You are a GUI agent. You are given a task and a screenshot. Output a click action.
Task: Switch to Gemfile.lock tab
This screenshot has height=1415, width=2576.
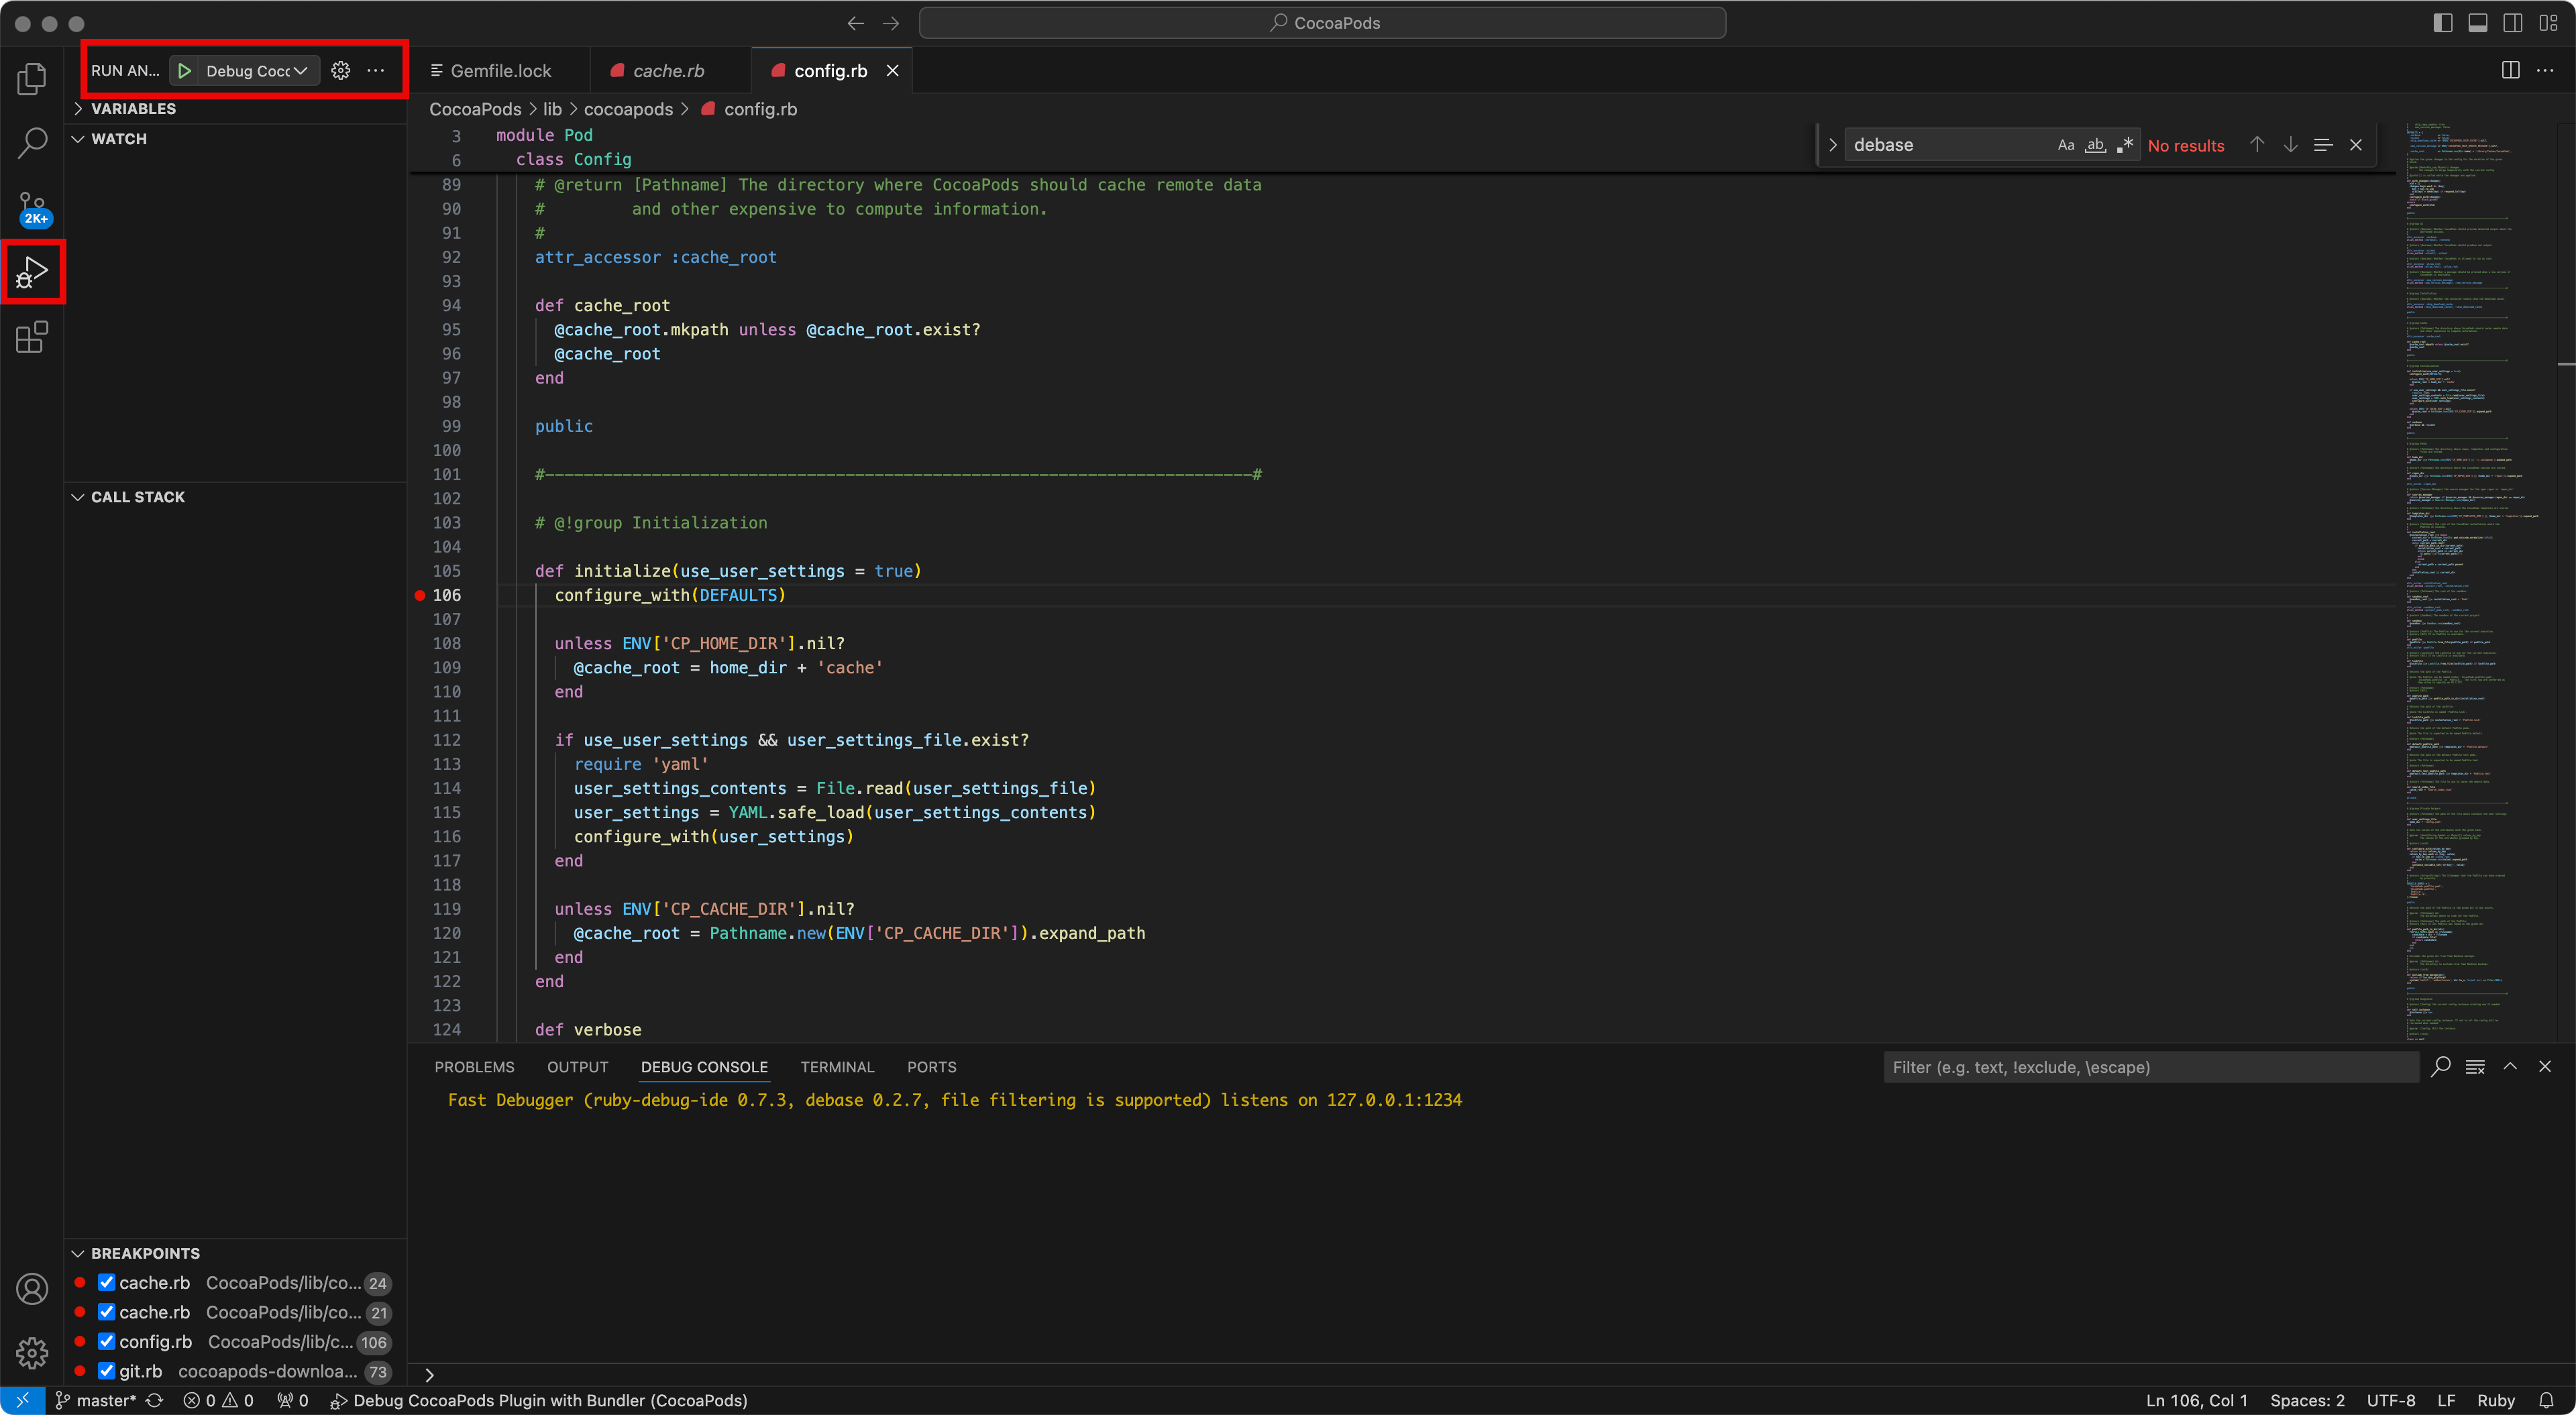[500, 70]
